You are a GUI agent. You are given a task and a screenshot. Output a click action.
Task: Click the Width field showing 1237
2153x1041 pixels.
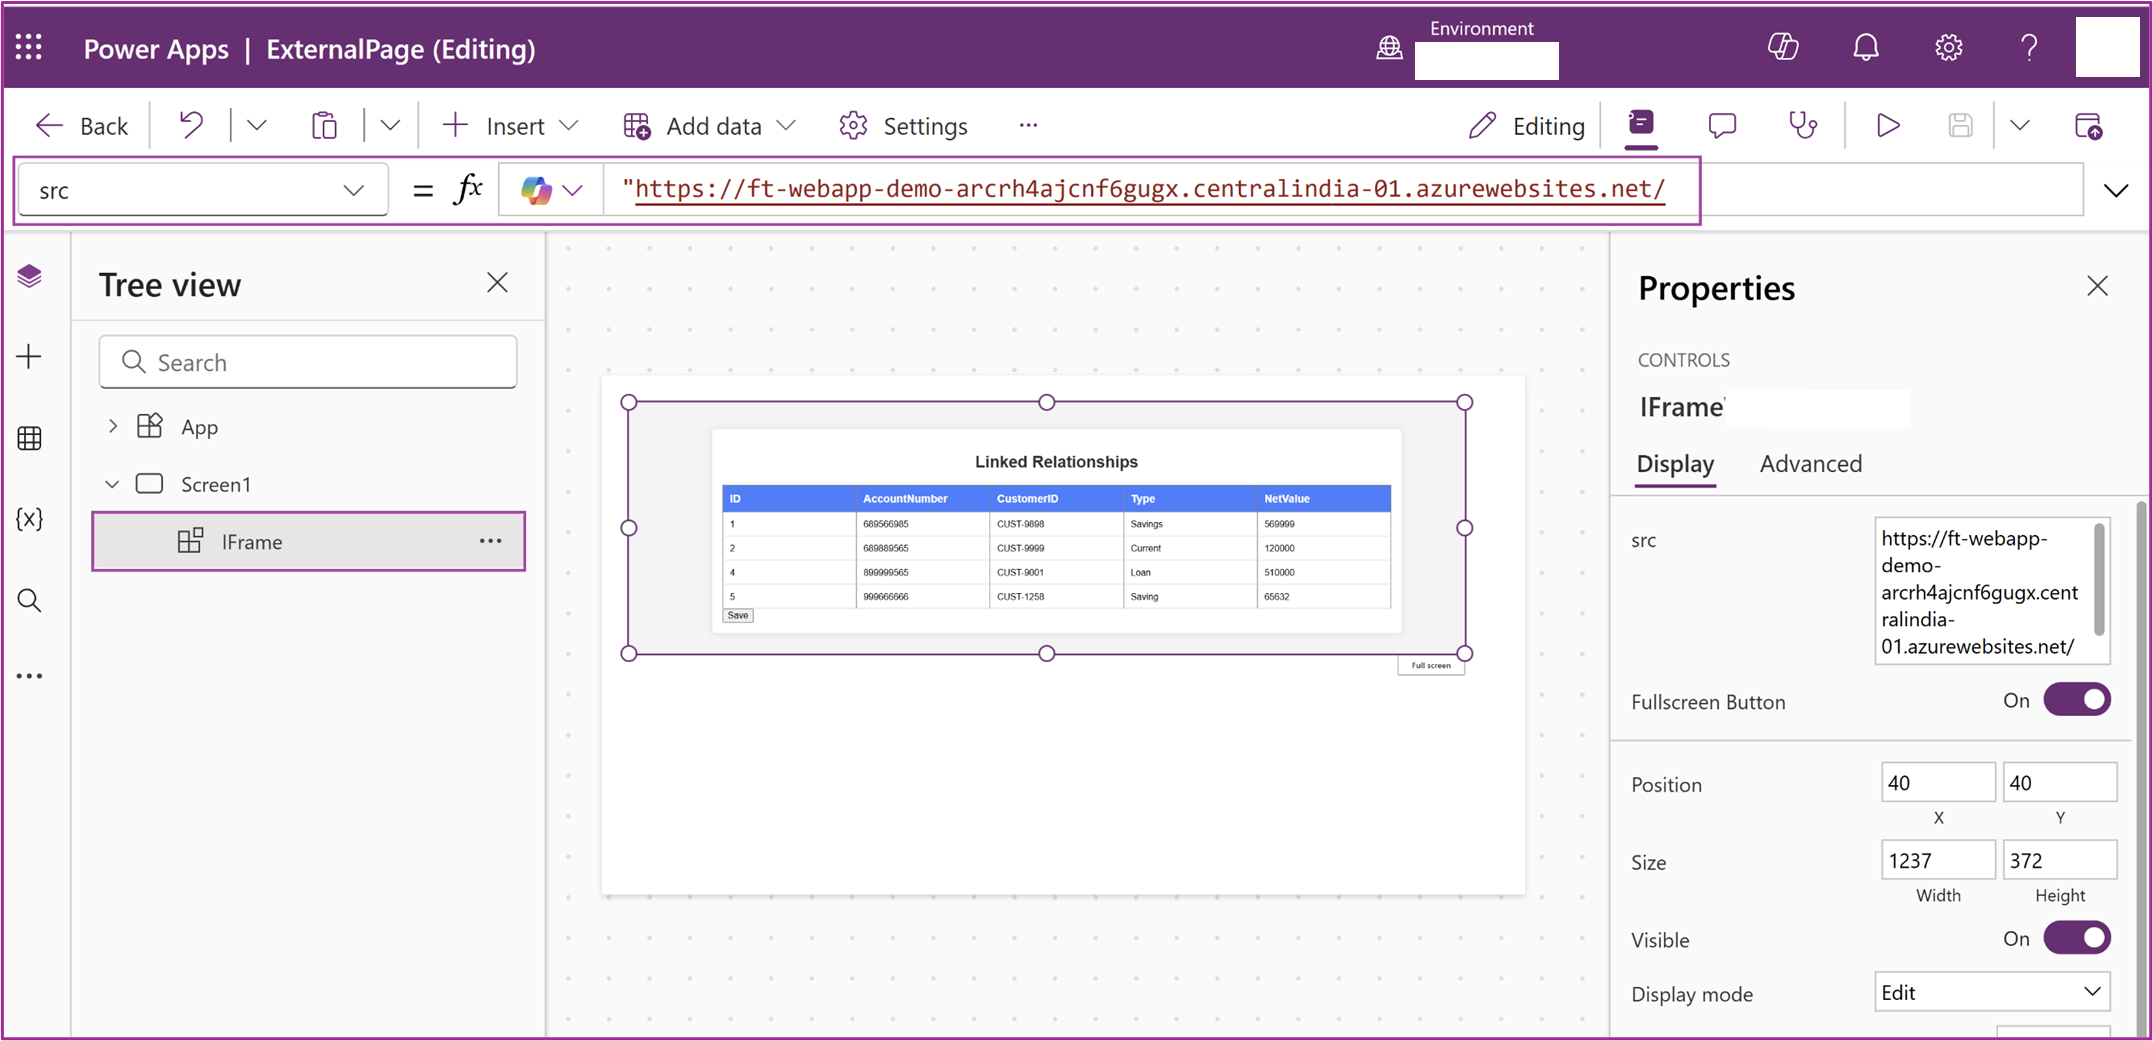click(1937, 859)
